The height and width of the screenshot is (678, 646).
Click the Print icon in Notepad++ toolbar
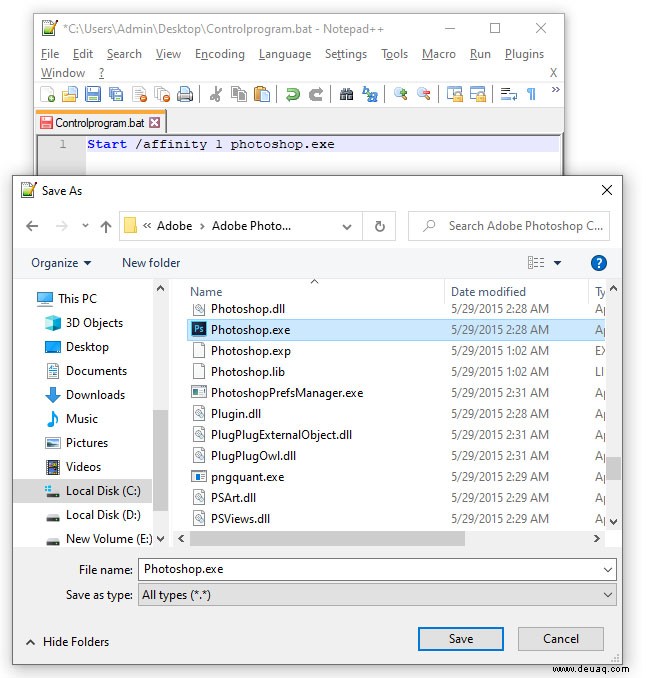pos(185,94)
